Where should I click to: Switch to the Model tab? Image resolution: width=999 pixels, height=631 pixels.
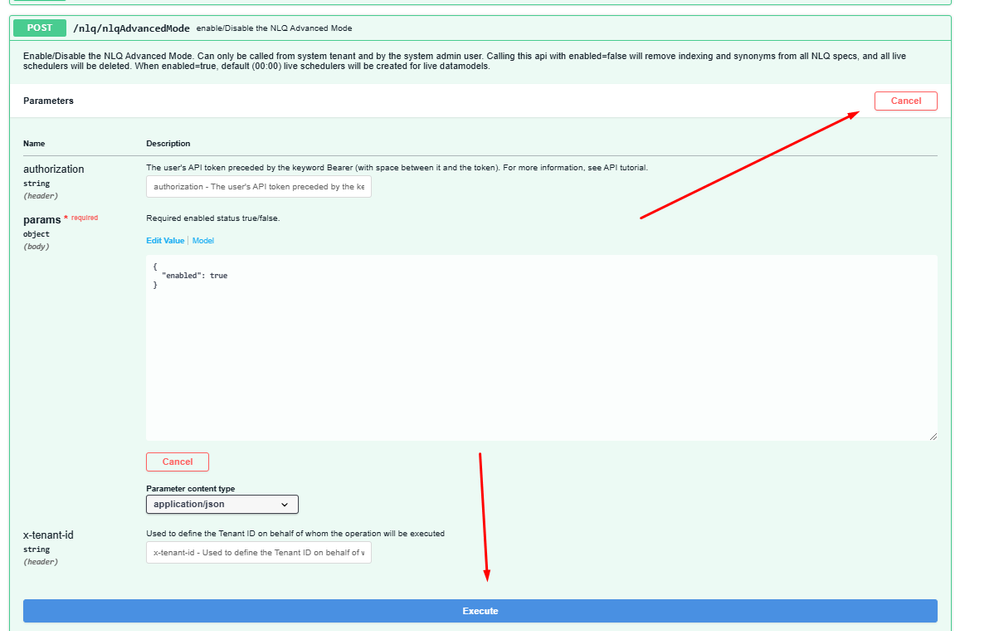[203, 241]
